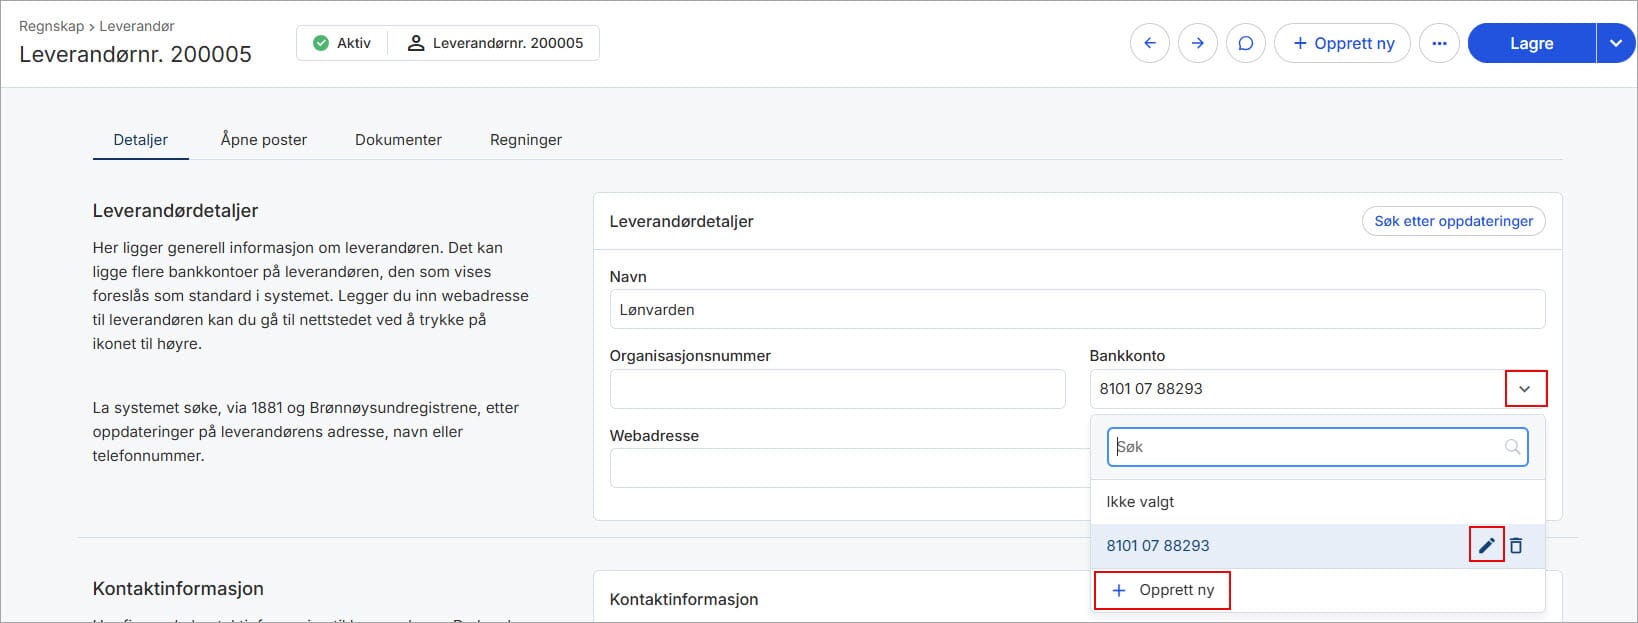The width and height of the screenshot is (1638, 623).
Task: Click the person icon beside Leverandørnr. 200005
Action: [x=415, y=43]
